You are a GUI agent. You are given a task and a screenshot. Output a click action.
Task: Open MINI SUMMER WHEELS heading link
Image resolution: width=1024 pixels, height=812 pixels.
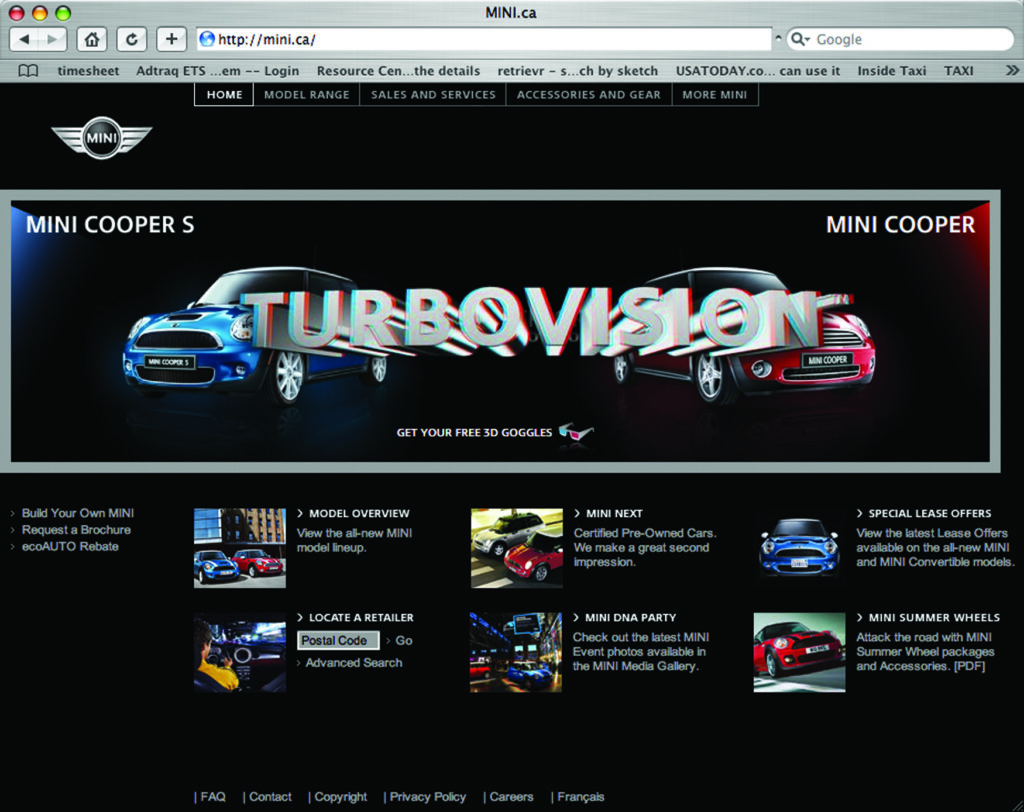click(934, 617)
